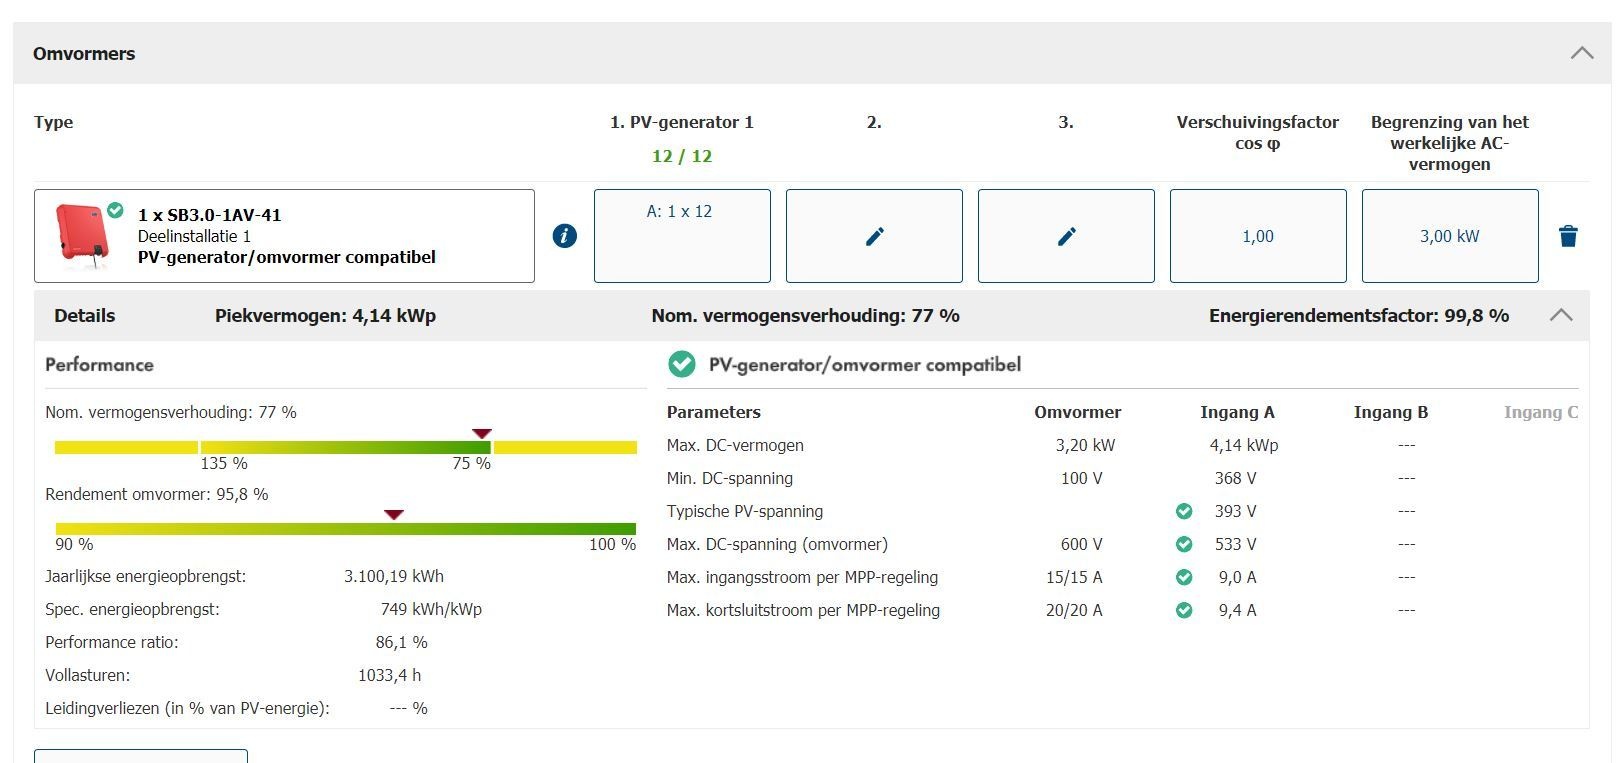Click green check for Max. kortsluitstroom 9,4 A

coord(1184,610)
